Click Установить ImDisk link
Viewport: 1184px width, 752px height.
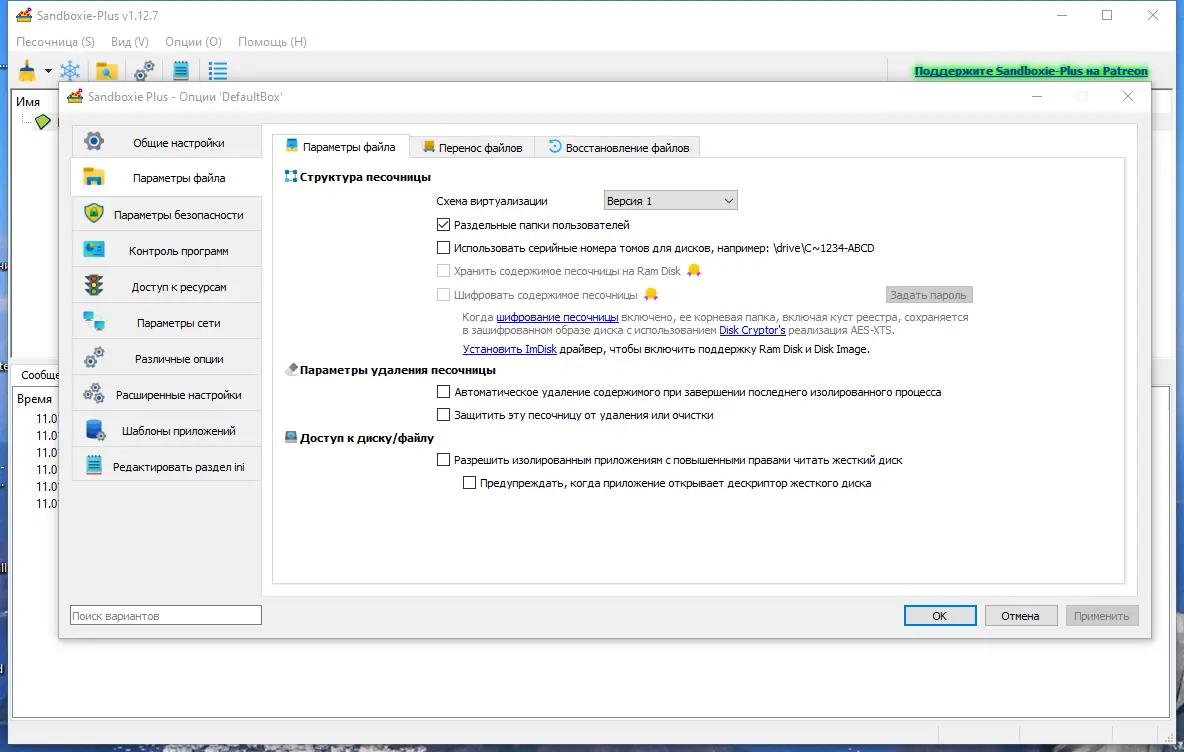[510, 349]
